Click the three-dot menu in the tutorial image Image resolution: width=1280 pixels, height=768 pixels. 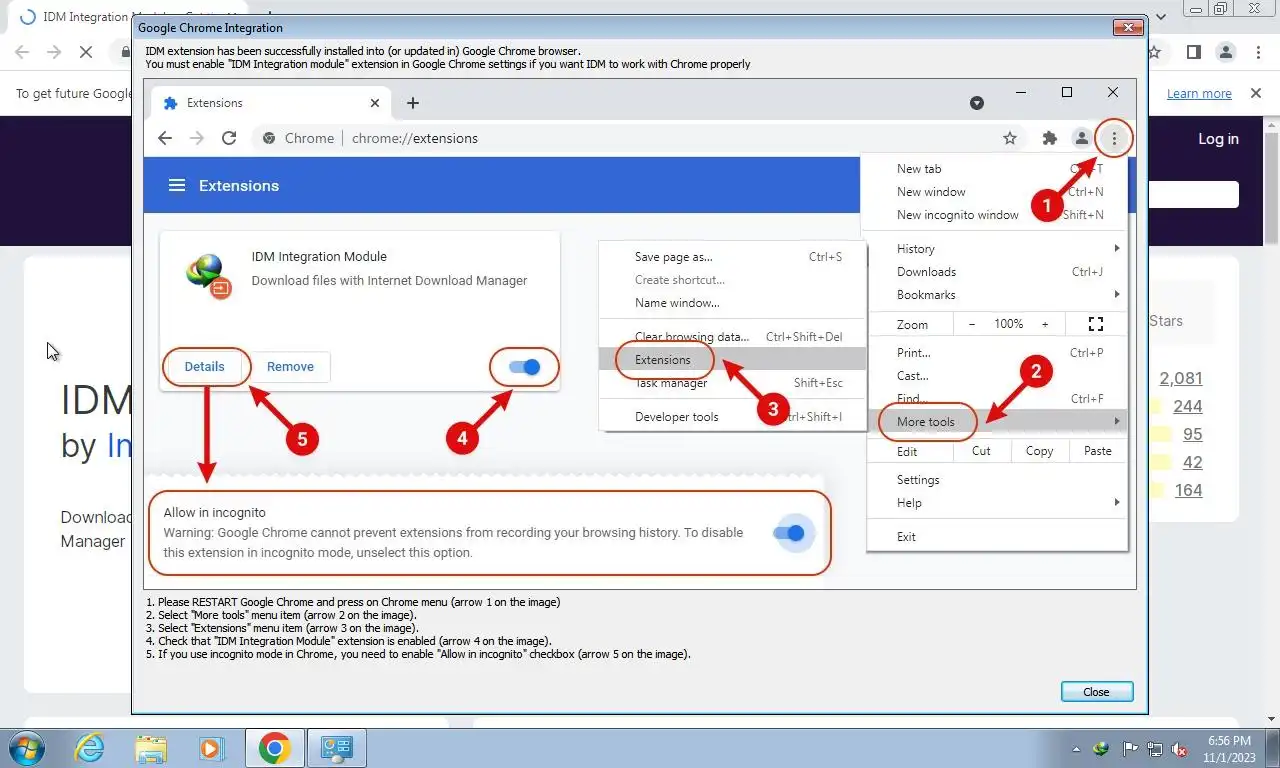click(x=1114, y=138)
